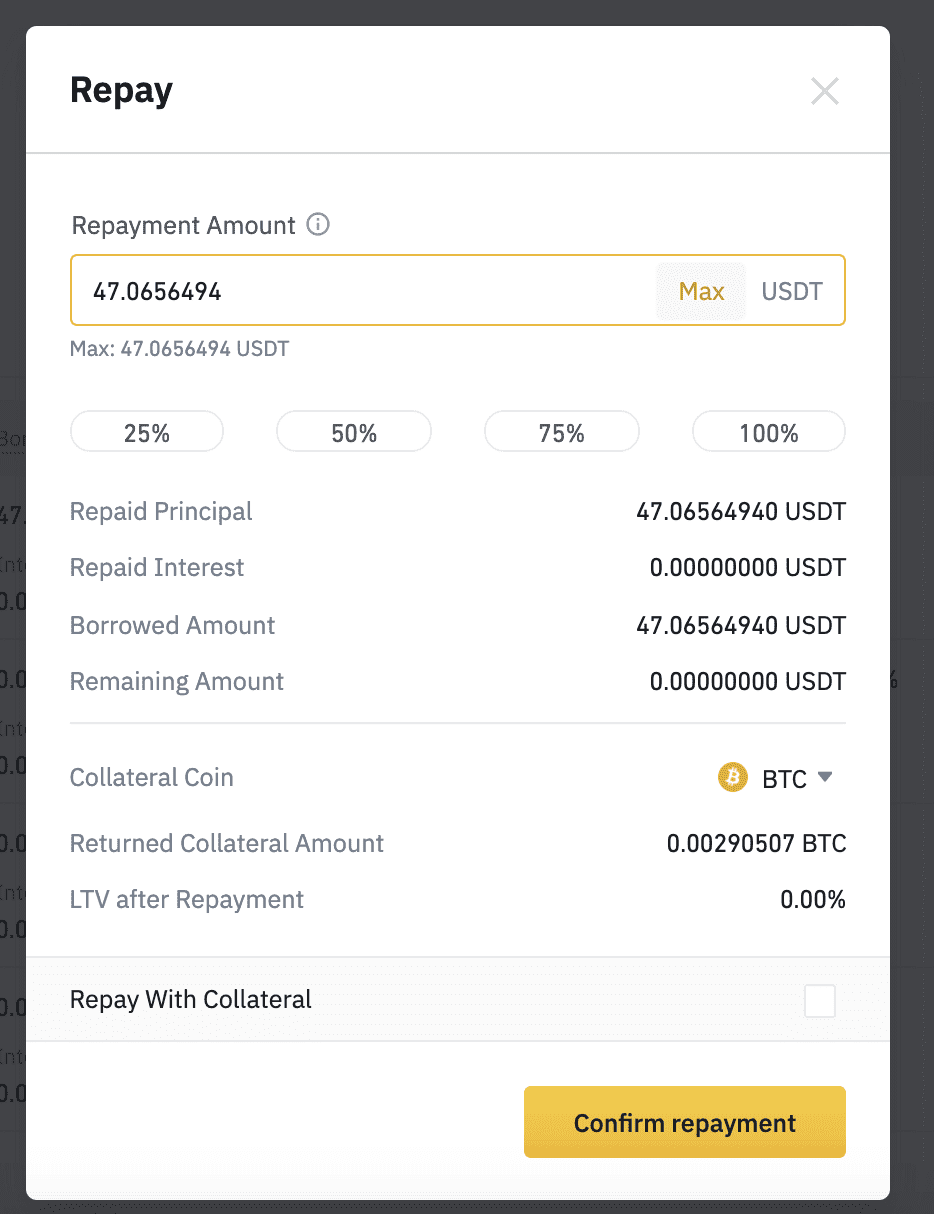Click the Repaid Principal amount value
This screenshot has height=1214, width=934.
pyautogui.click(x=741, y=512)
